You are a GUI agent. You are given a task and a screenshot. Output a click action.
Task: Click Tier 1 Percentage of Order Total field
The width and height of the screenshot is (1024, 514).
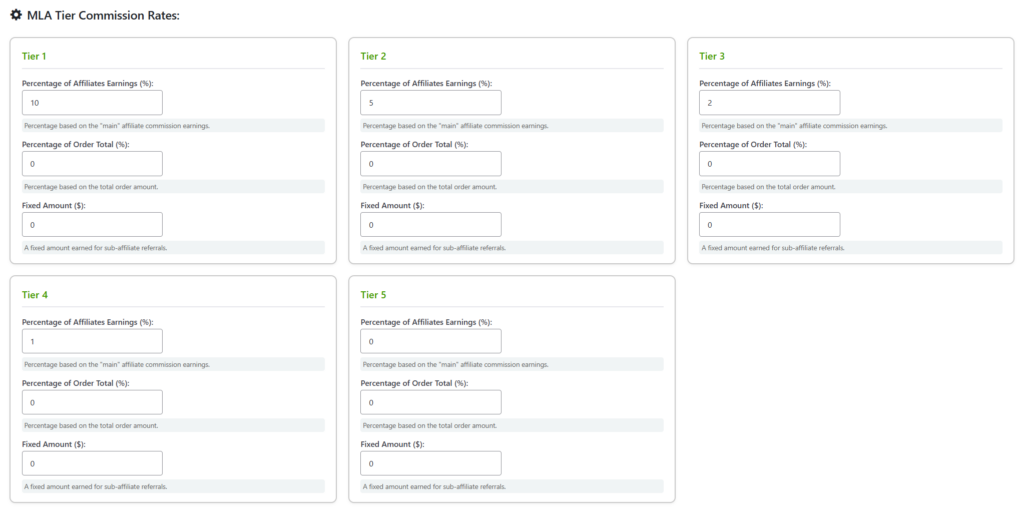[x=92, y=164]
